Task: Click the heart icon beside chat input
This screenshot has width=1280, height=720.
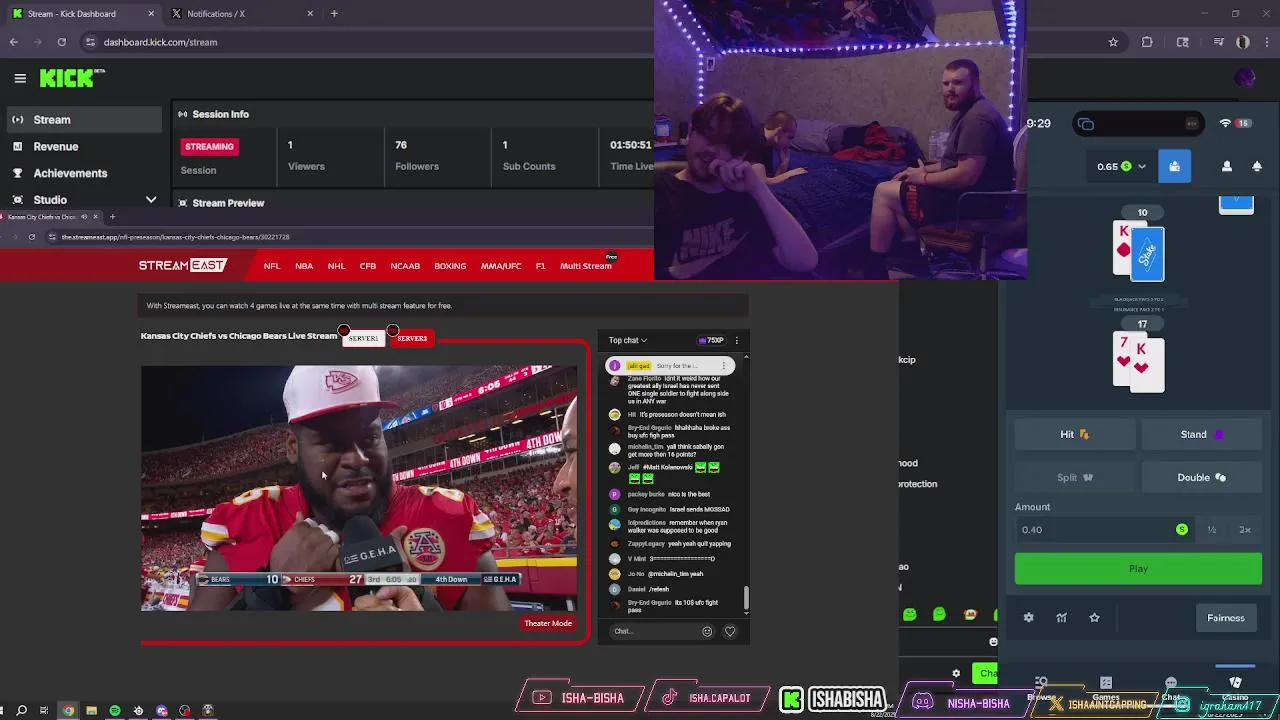Action: click(730, 631)
